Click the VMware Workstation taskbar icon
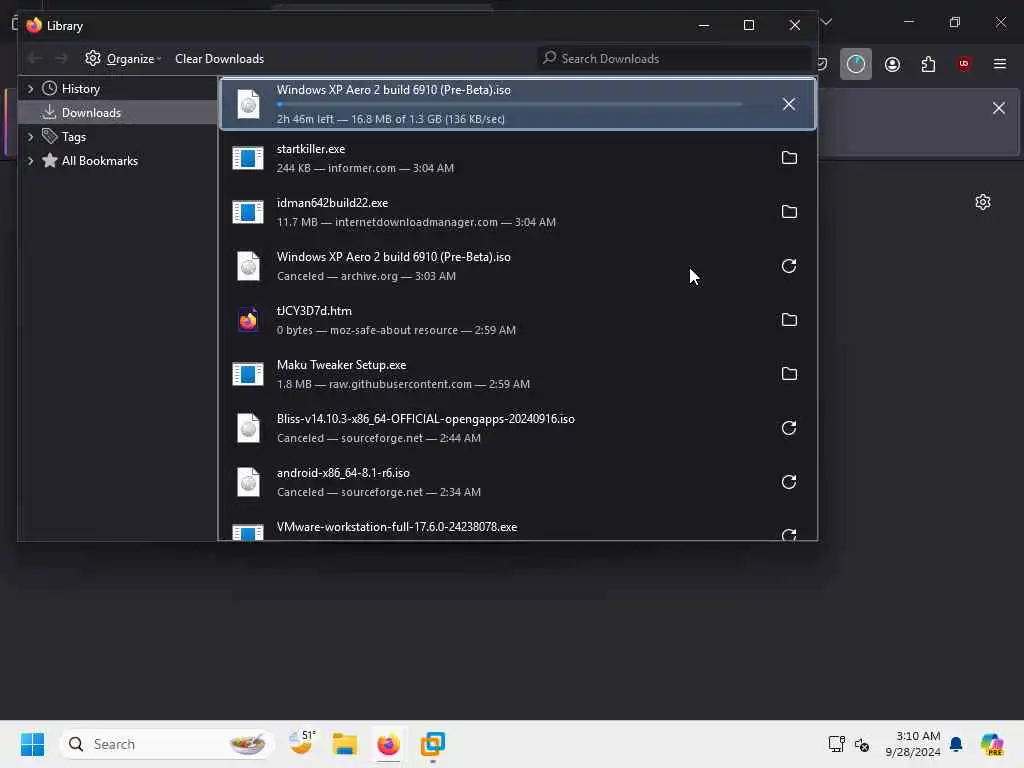Screen dimensions: 1024x768 [432, 744]
